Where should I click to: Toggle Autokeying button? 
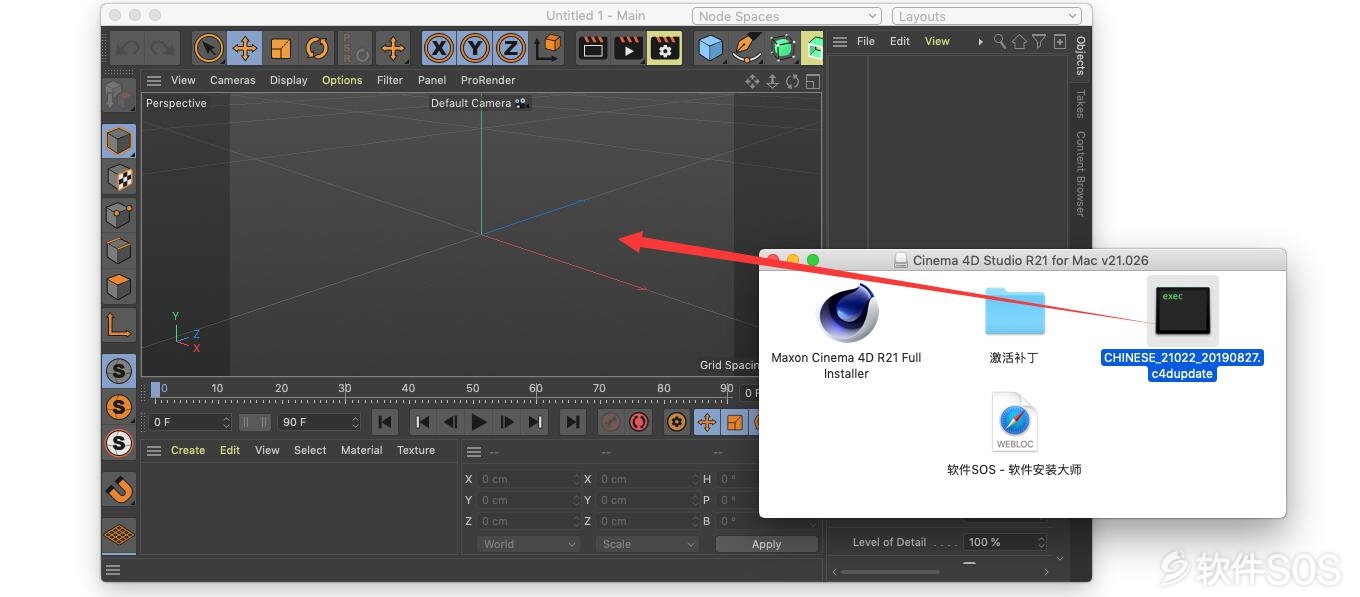[x=639, y=422]
